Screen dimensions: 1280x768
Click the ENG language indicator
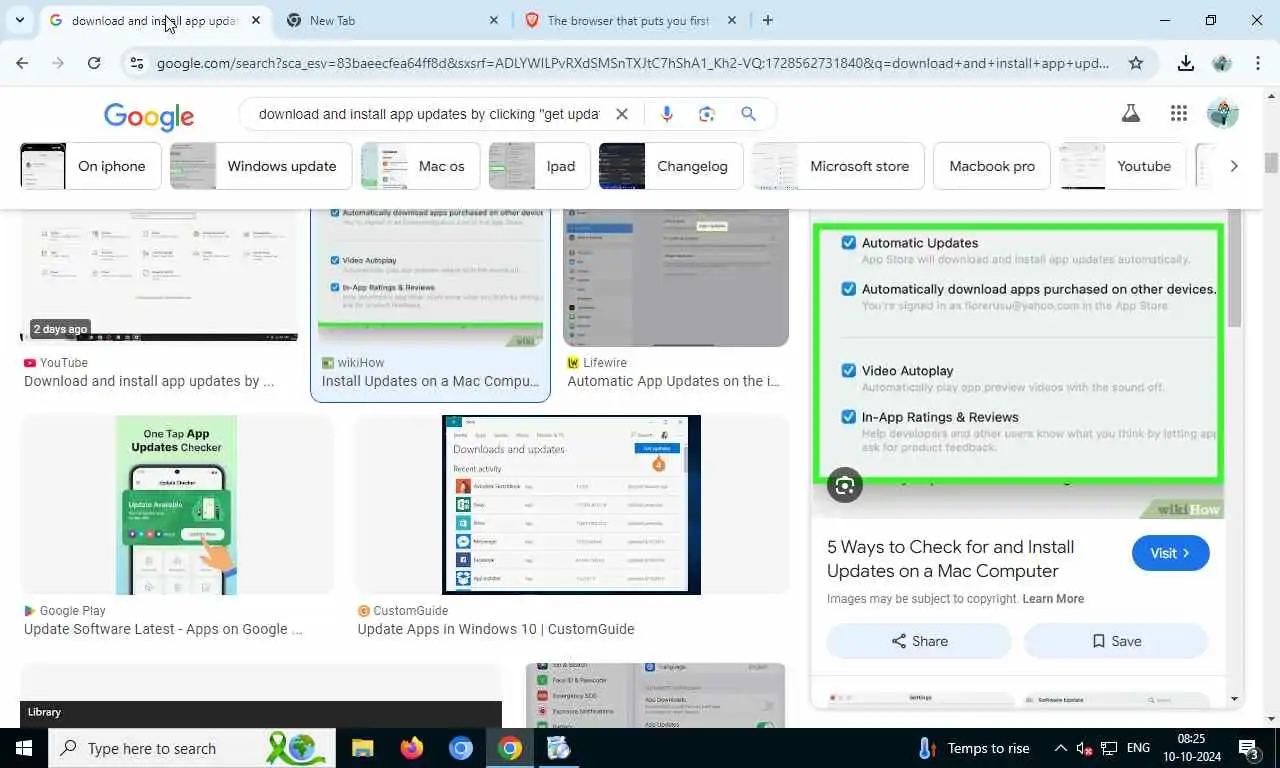[x=1138, y=748]
